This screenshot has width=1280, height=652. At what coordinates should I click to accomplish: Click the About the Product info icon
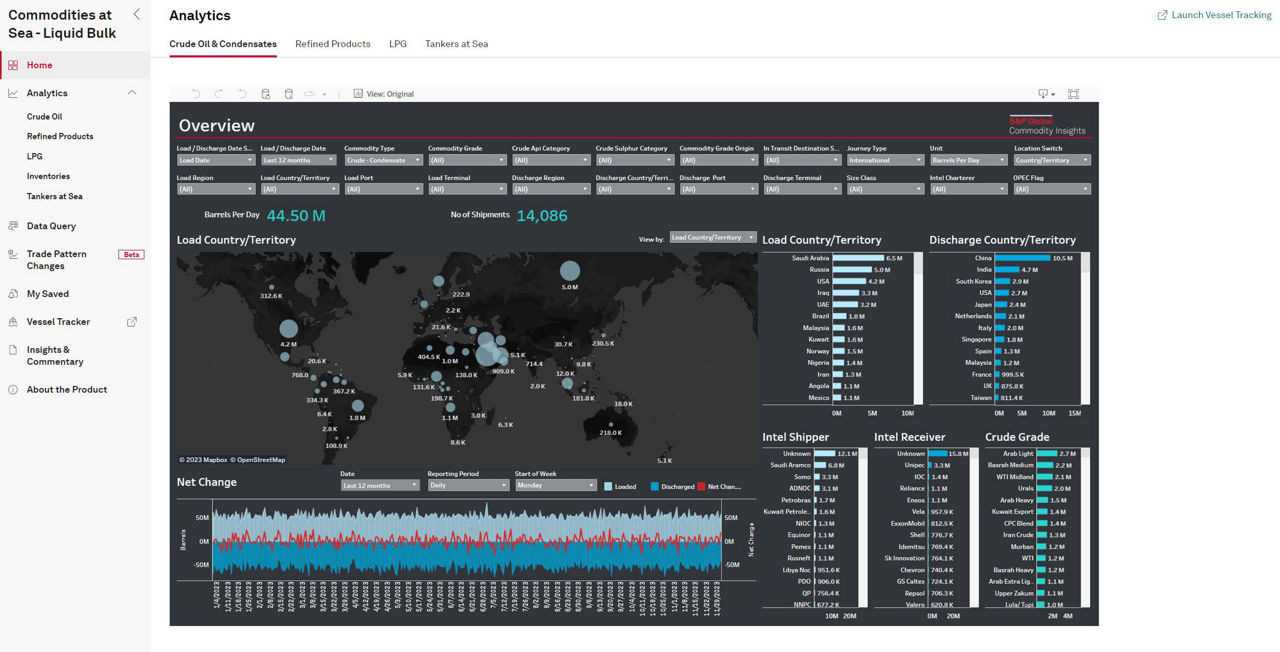(x=13, y=390)
